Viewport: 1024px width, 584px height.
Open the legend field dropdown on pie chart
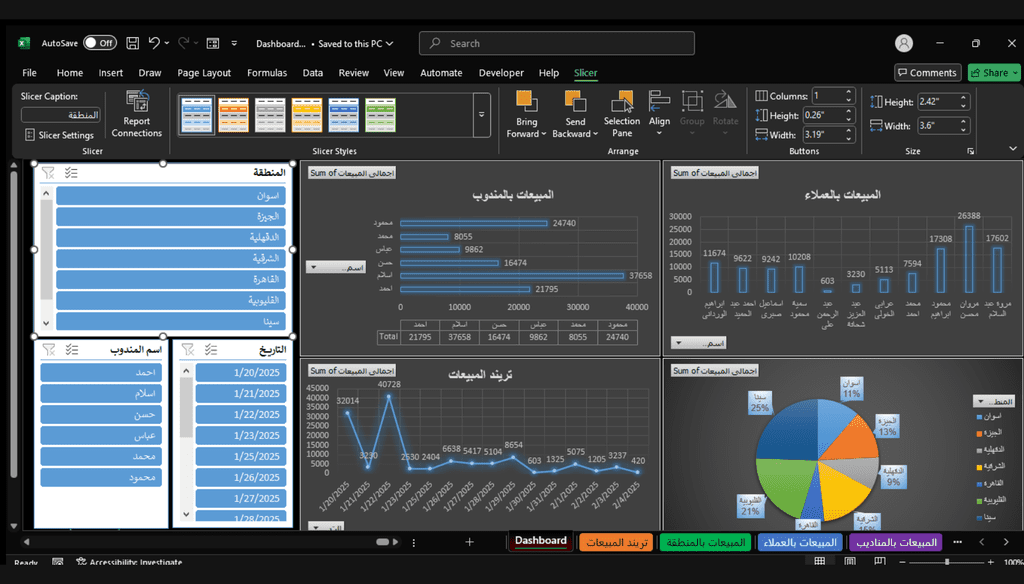(993, 401)
